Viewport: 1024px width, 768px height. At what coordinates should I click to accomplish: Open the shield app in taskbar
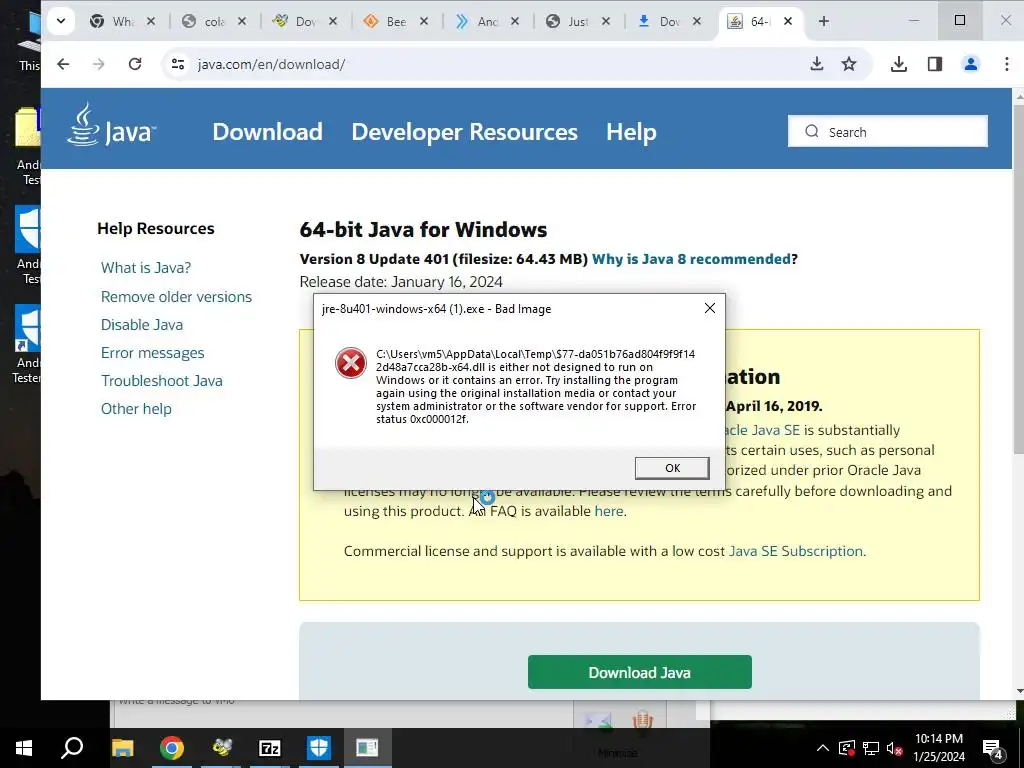click(x=319, y=748)
